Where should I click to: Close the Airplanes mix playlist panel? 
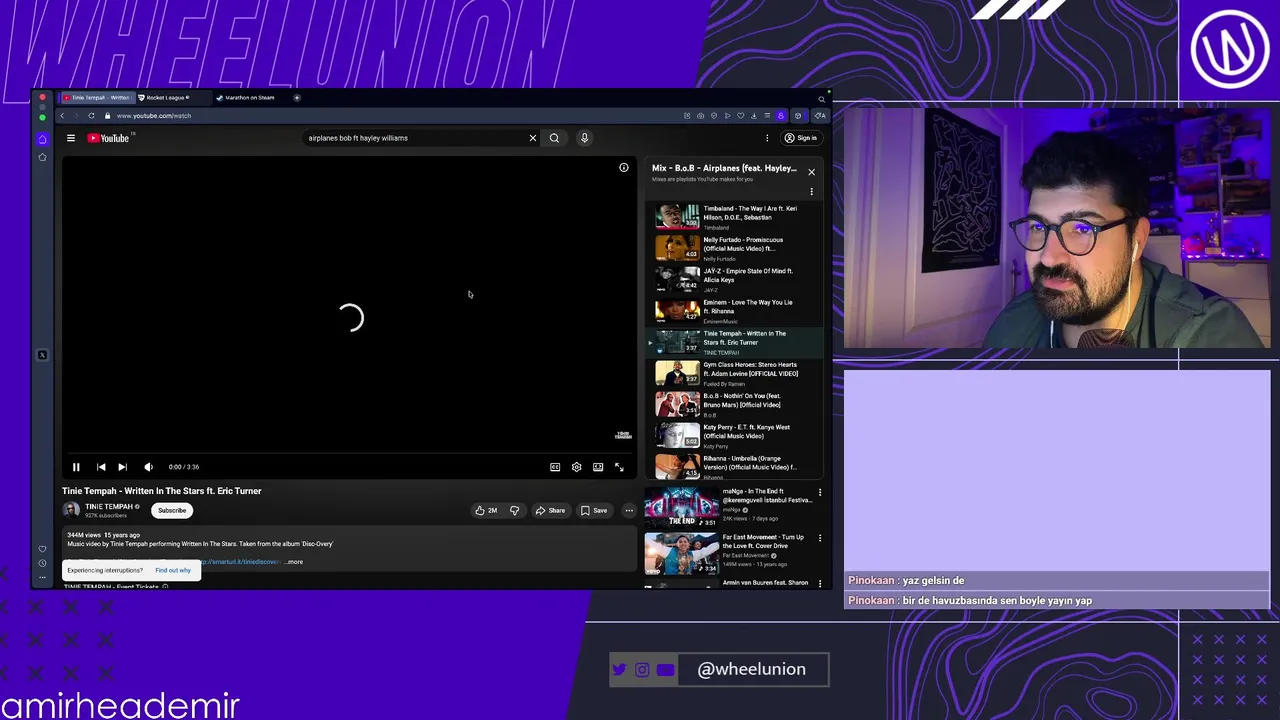811,172
